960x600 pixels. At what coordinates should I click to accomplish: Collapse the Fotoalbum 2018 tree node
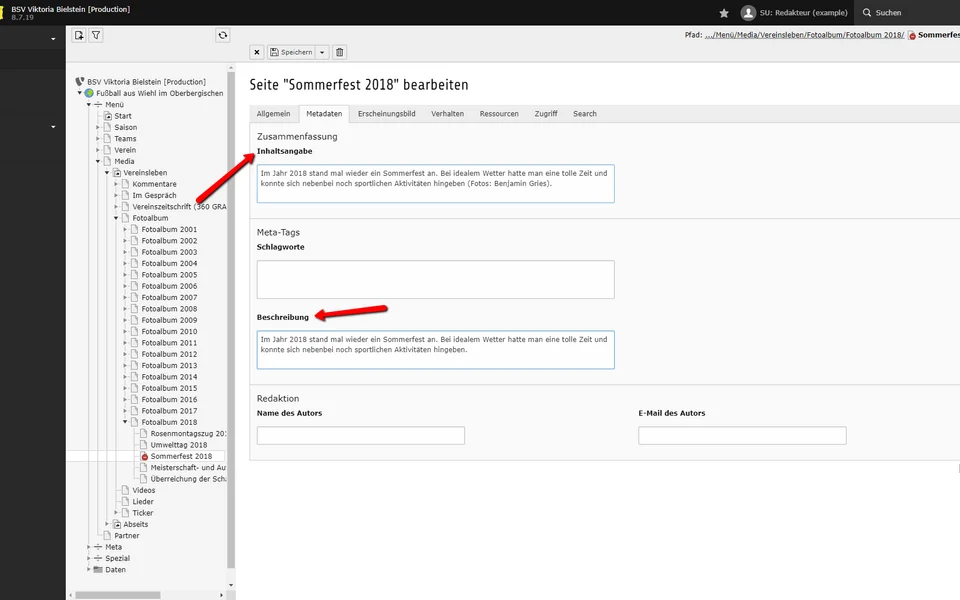125,422
